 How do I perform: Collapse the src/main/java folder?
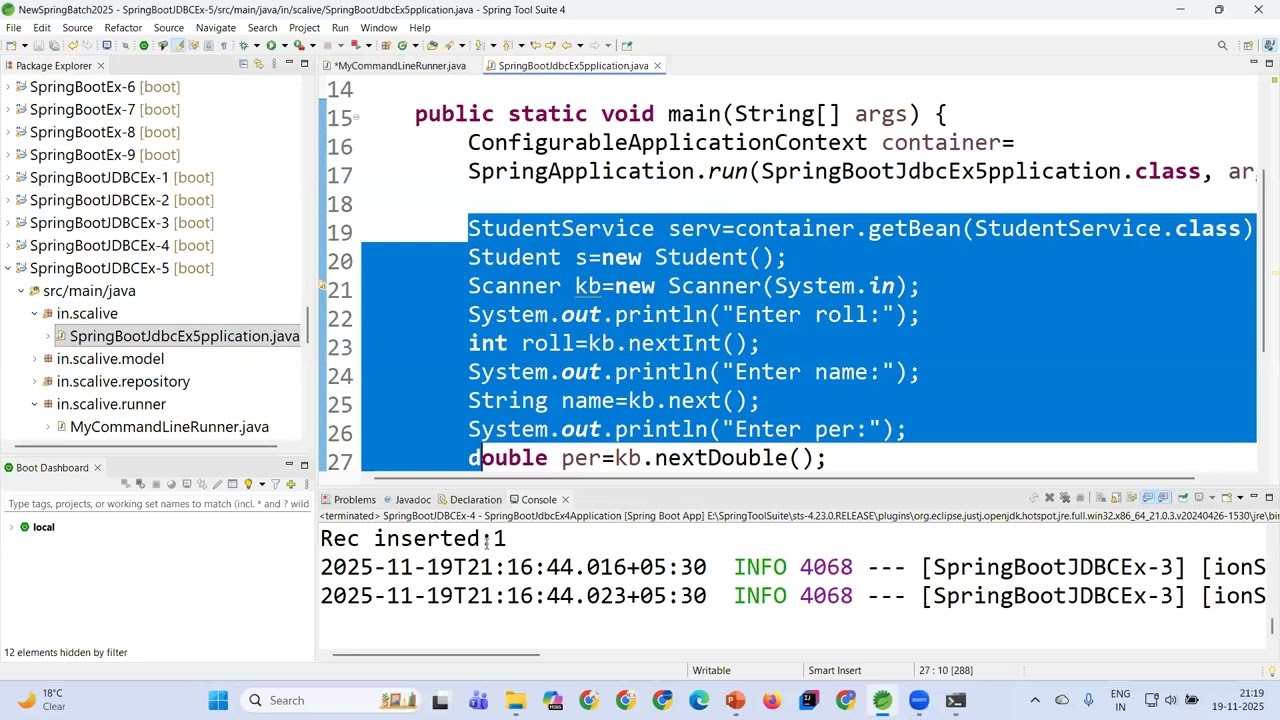tap(21, 291)
